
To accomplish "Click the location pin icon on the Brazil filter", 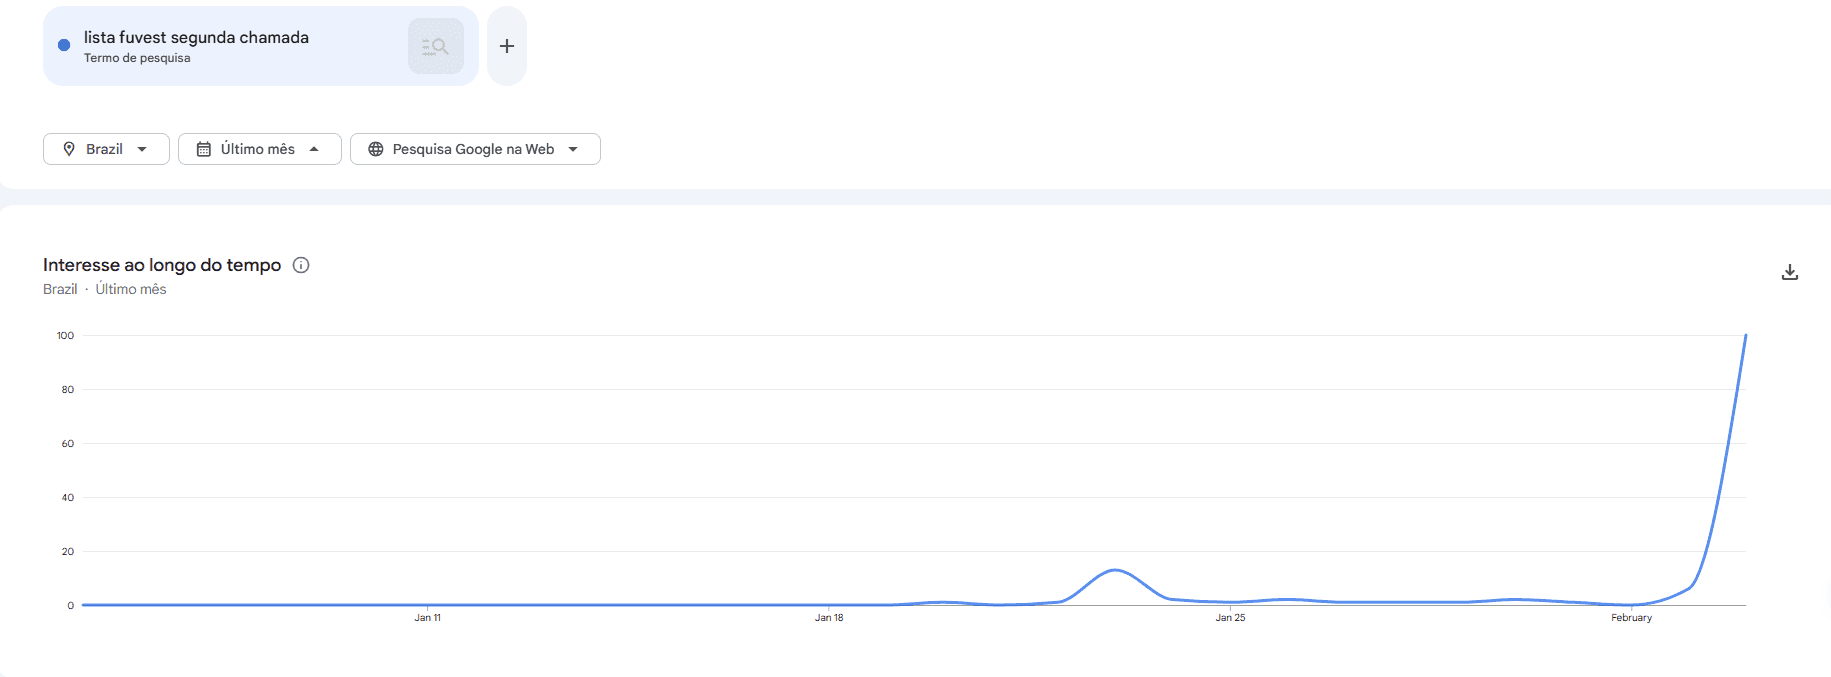I will click(69, 148).
